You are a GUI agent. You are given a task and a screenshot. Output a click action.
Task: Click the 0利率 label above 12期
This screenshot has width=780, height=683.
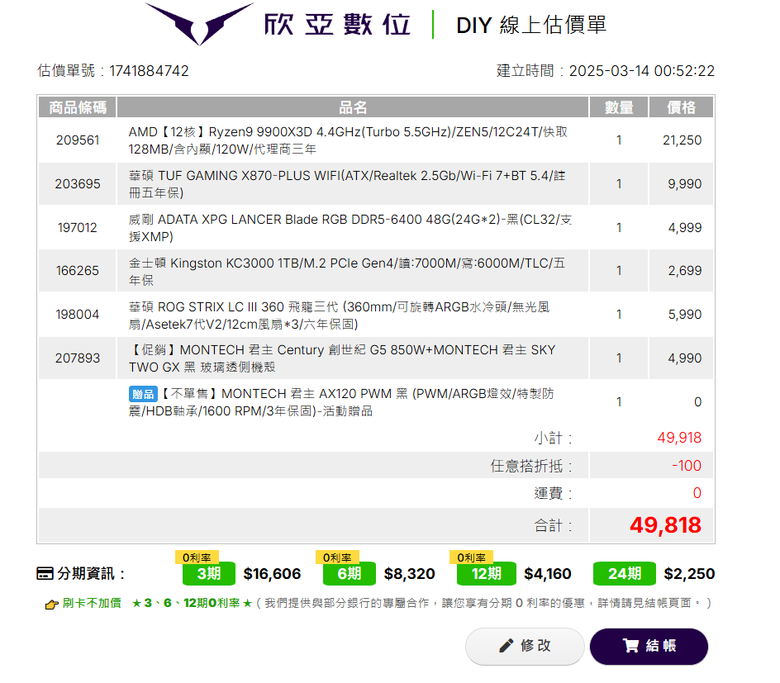(x=471, y=557)
